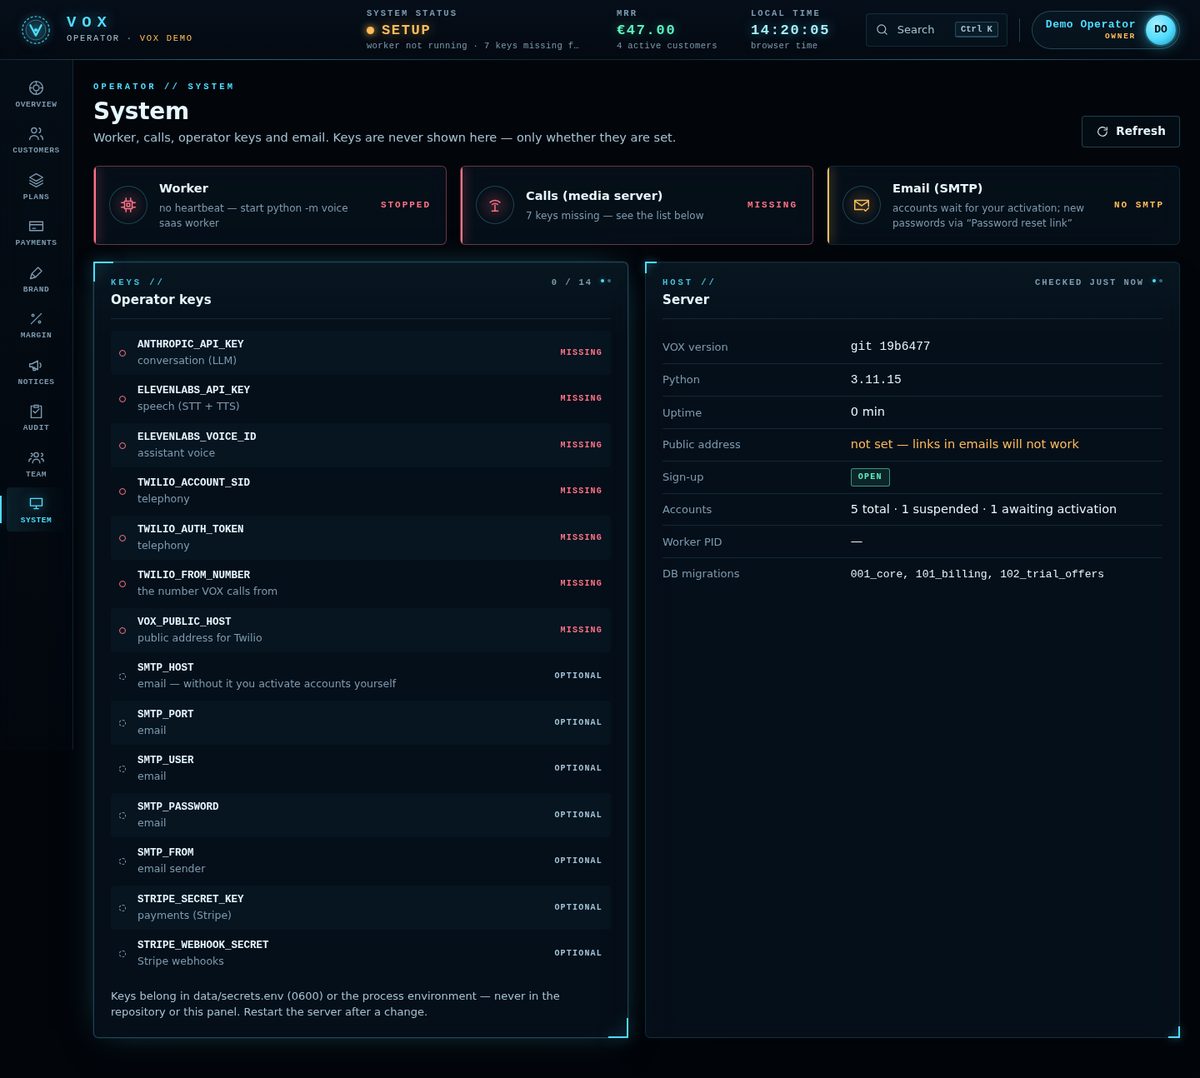Click the local time 14:20:05
The height and width of the screenshot is (1078, 1200).
[x=790, y=30]
